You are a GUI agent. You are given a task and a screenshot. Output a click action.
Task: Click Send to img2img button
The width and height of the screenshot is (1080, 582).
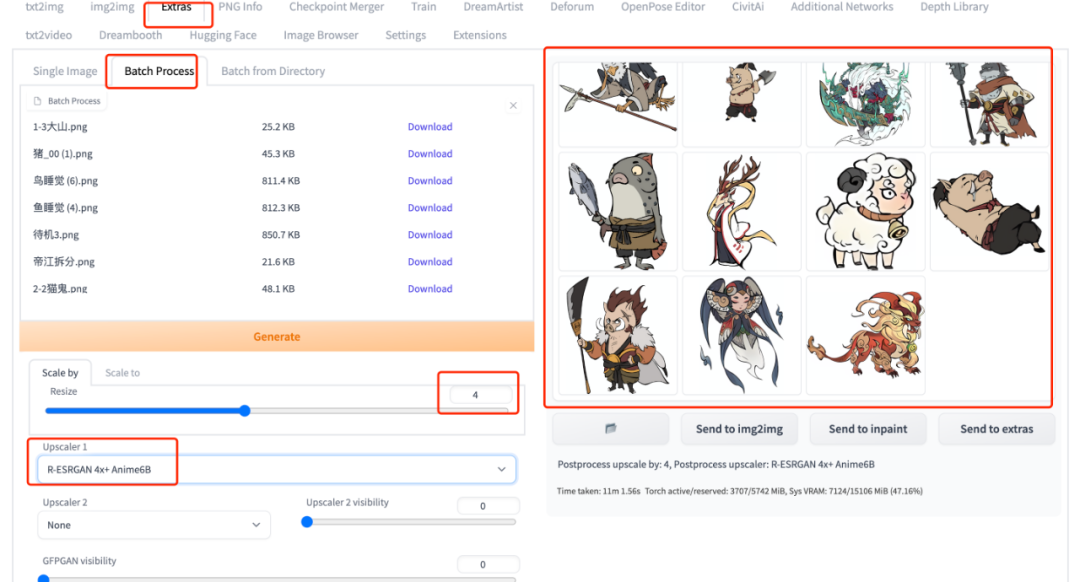(739, 428)
